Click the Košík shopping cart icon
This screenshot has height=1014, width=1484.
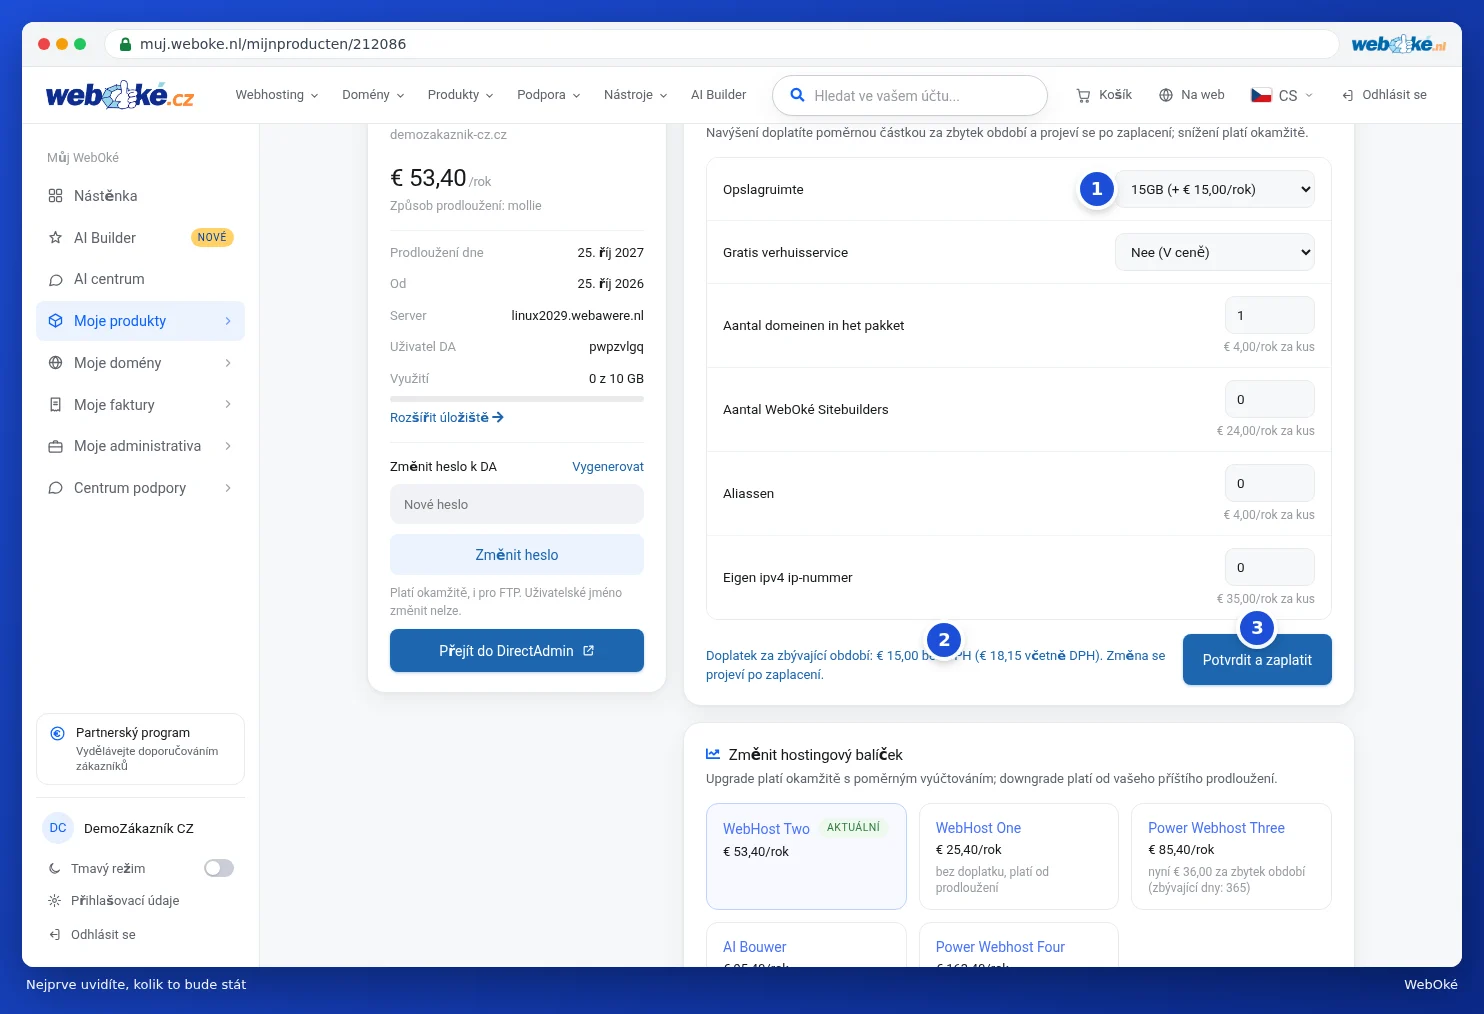pyautogui.click(x=1083, y=96)
